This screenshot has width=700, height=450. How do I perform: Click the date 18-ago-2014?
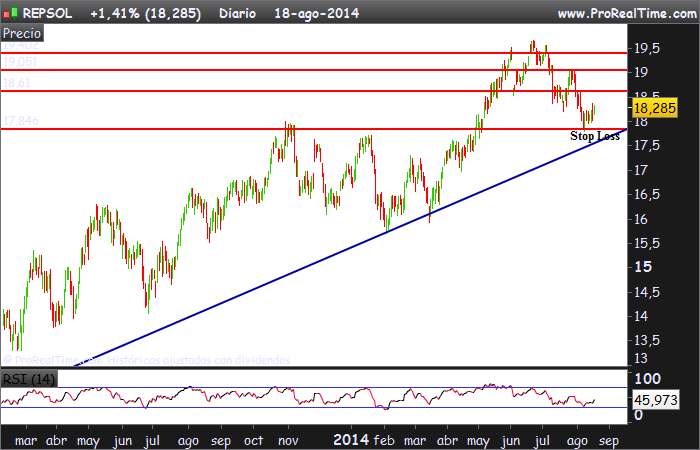click(x=317, y=13)
